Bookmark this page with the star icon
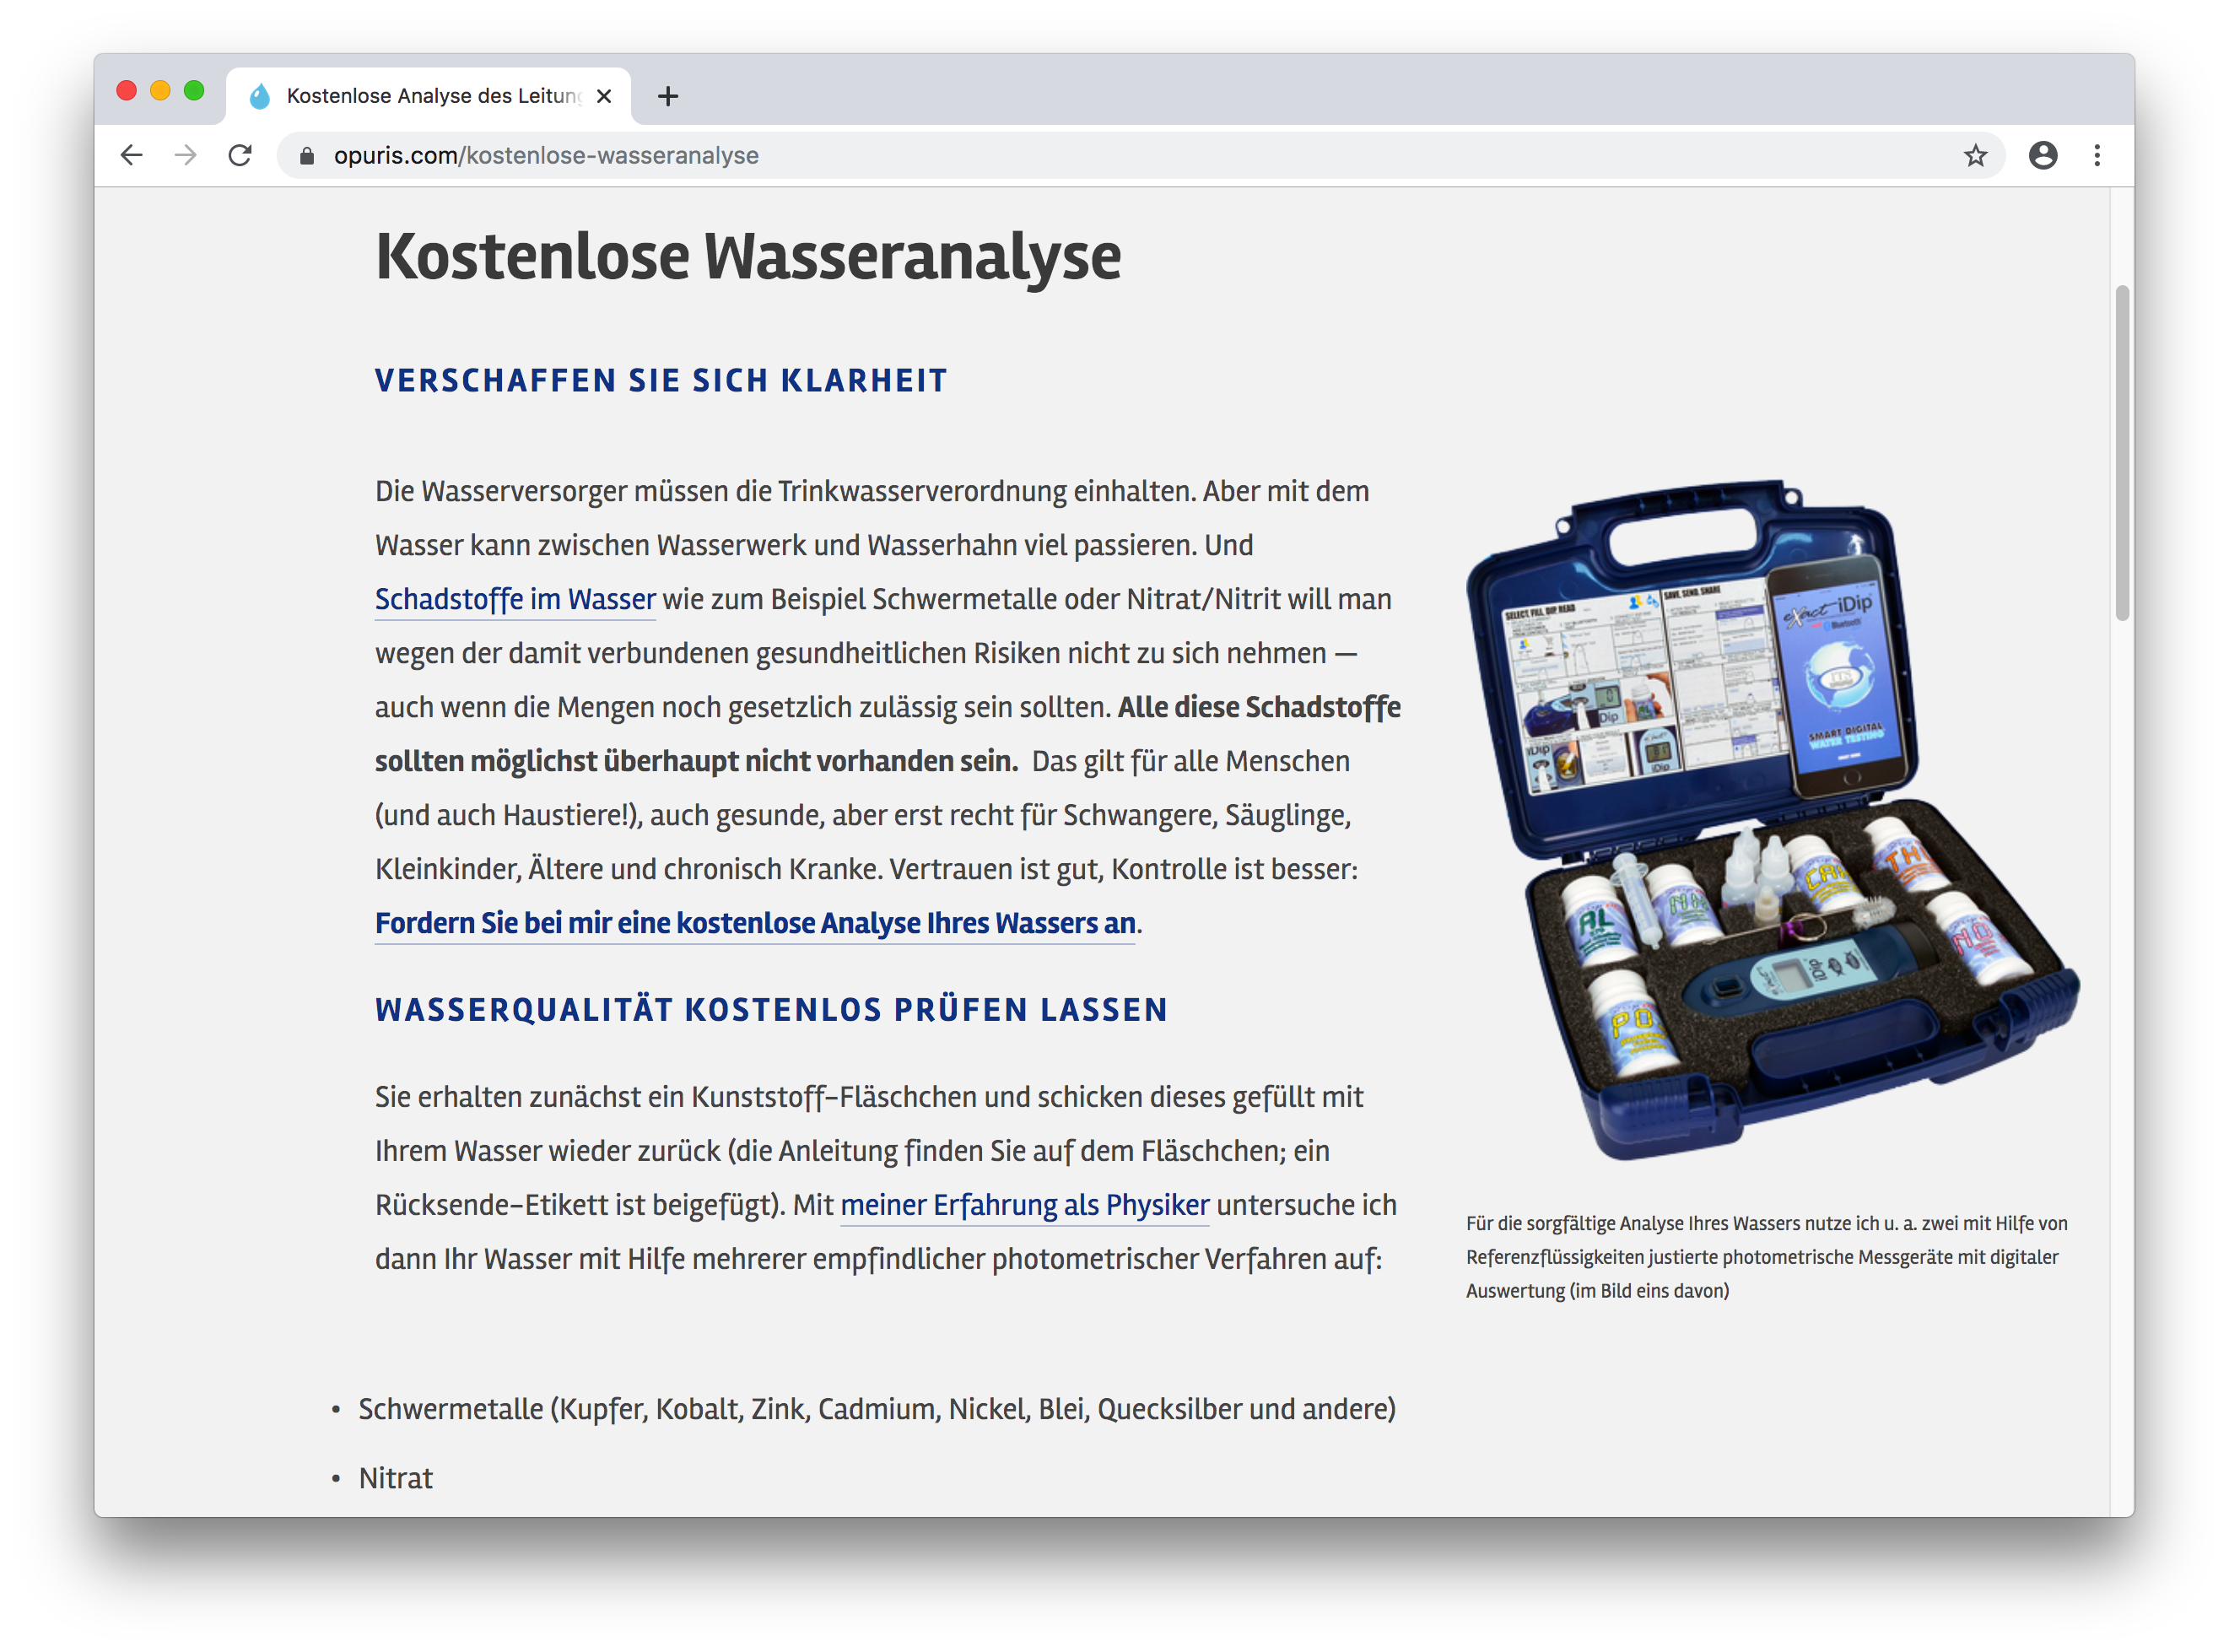The width and height of the screenshot is (2229, 1652). coord(1975,155)
